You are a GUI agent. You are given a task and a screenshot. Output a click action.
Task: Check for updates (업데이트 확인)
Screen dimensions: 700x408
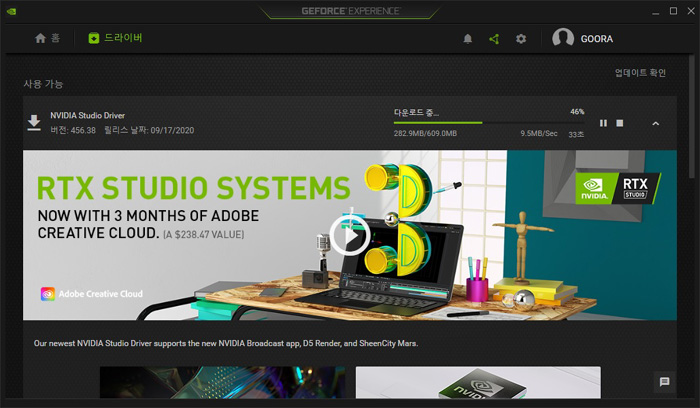[640, 73]
